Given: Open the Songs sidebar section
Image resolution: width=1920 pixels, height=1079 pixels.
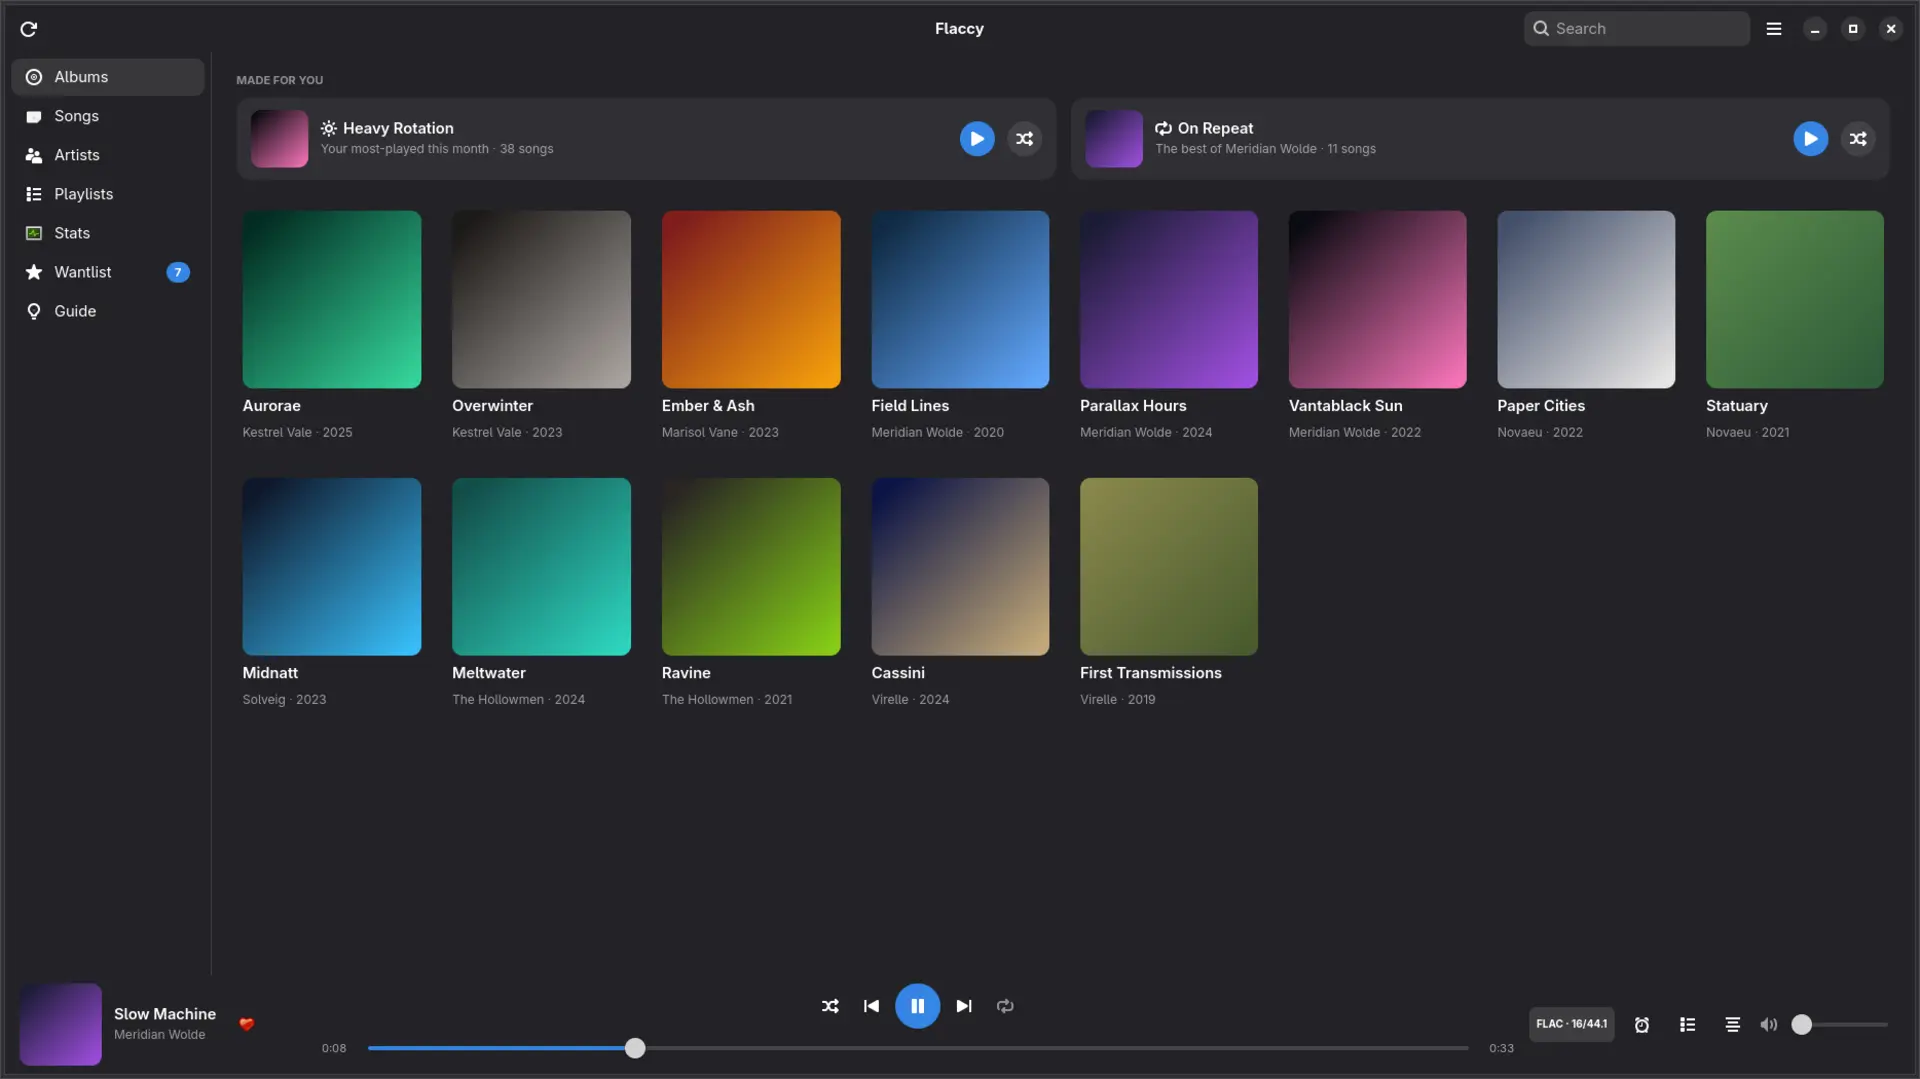Looking at the screenshot, I should pos(108,116).
